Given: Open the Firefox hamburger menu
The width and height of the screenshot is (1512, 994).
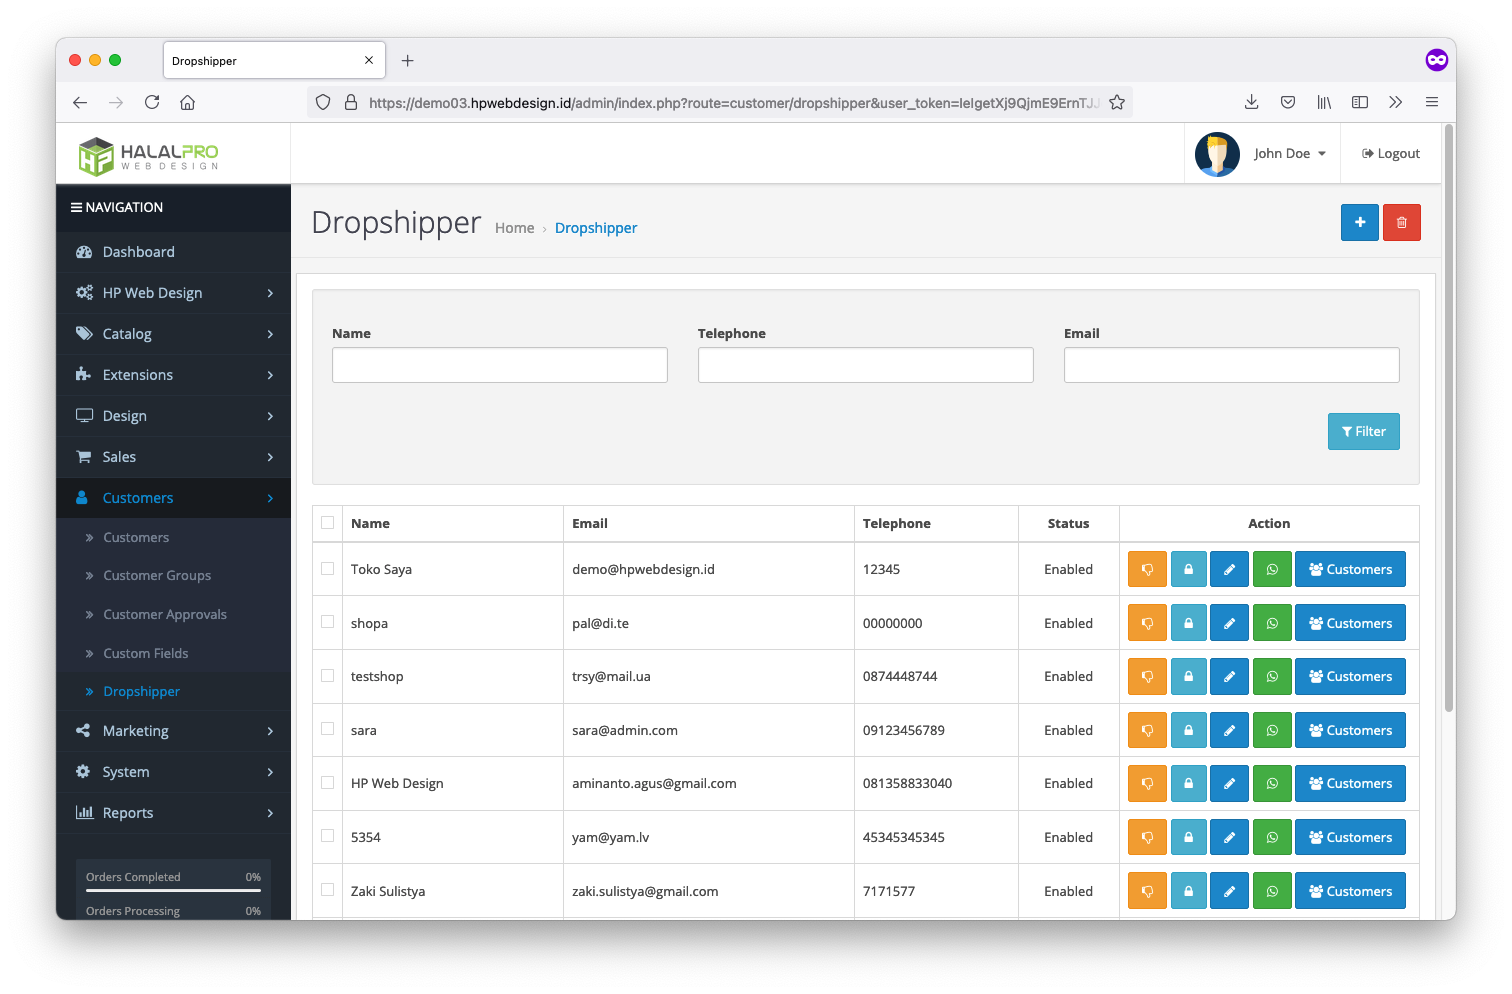Looking at the screenshot, I should (1432, 102).
